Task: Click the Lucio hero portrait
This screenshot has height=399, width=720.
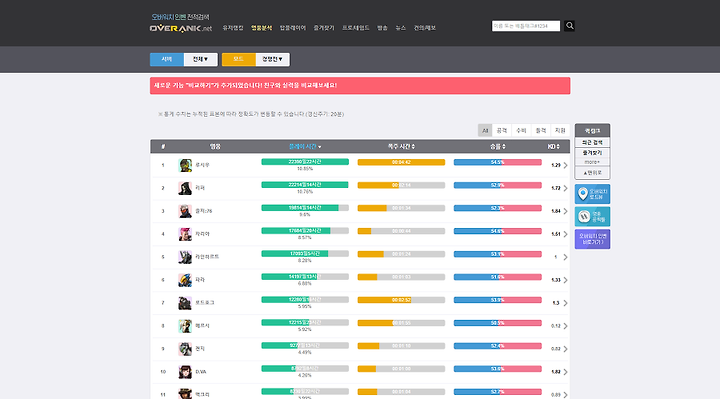Action: tap(185, 165)
